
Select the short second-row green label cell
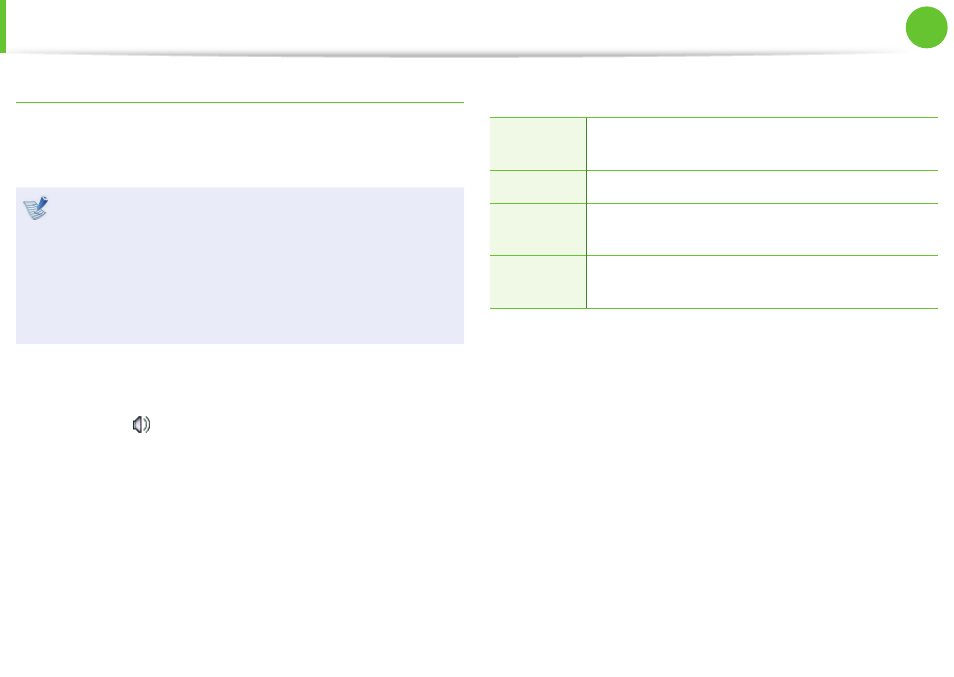pyautogui.click(x=538, y=187)
